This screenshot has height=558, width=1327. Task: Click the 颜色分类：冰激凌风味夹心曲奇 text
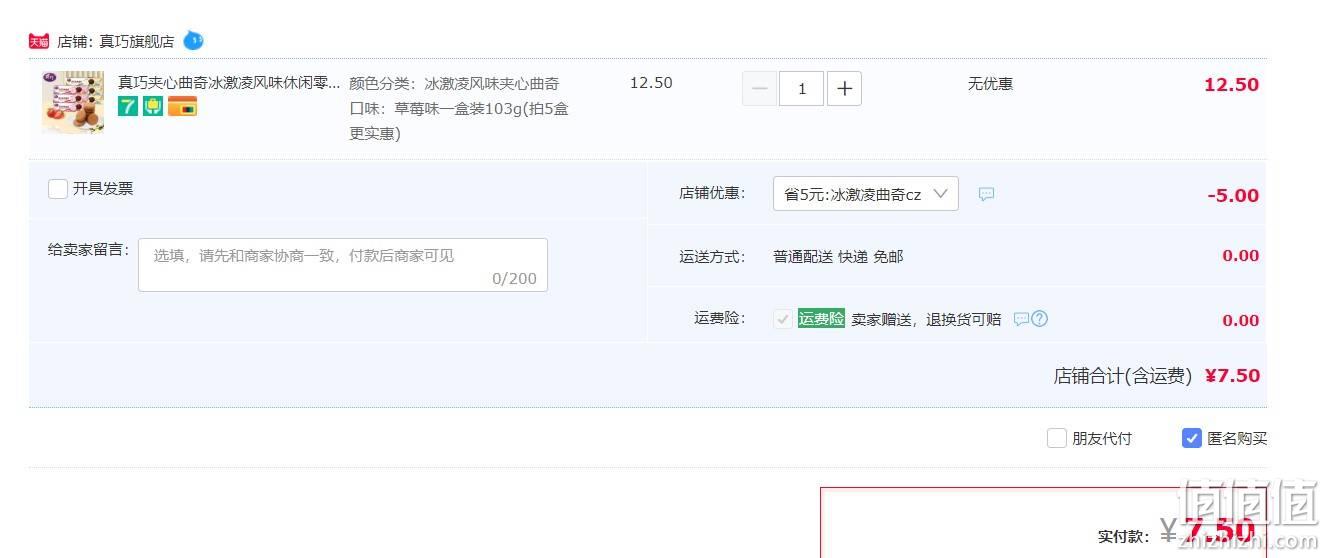(x=454, y=83)
